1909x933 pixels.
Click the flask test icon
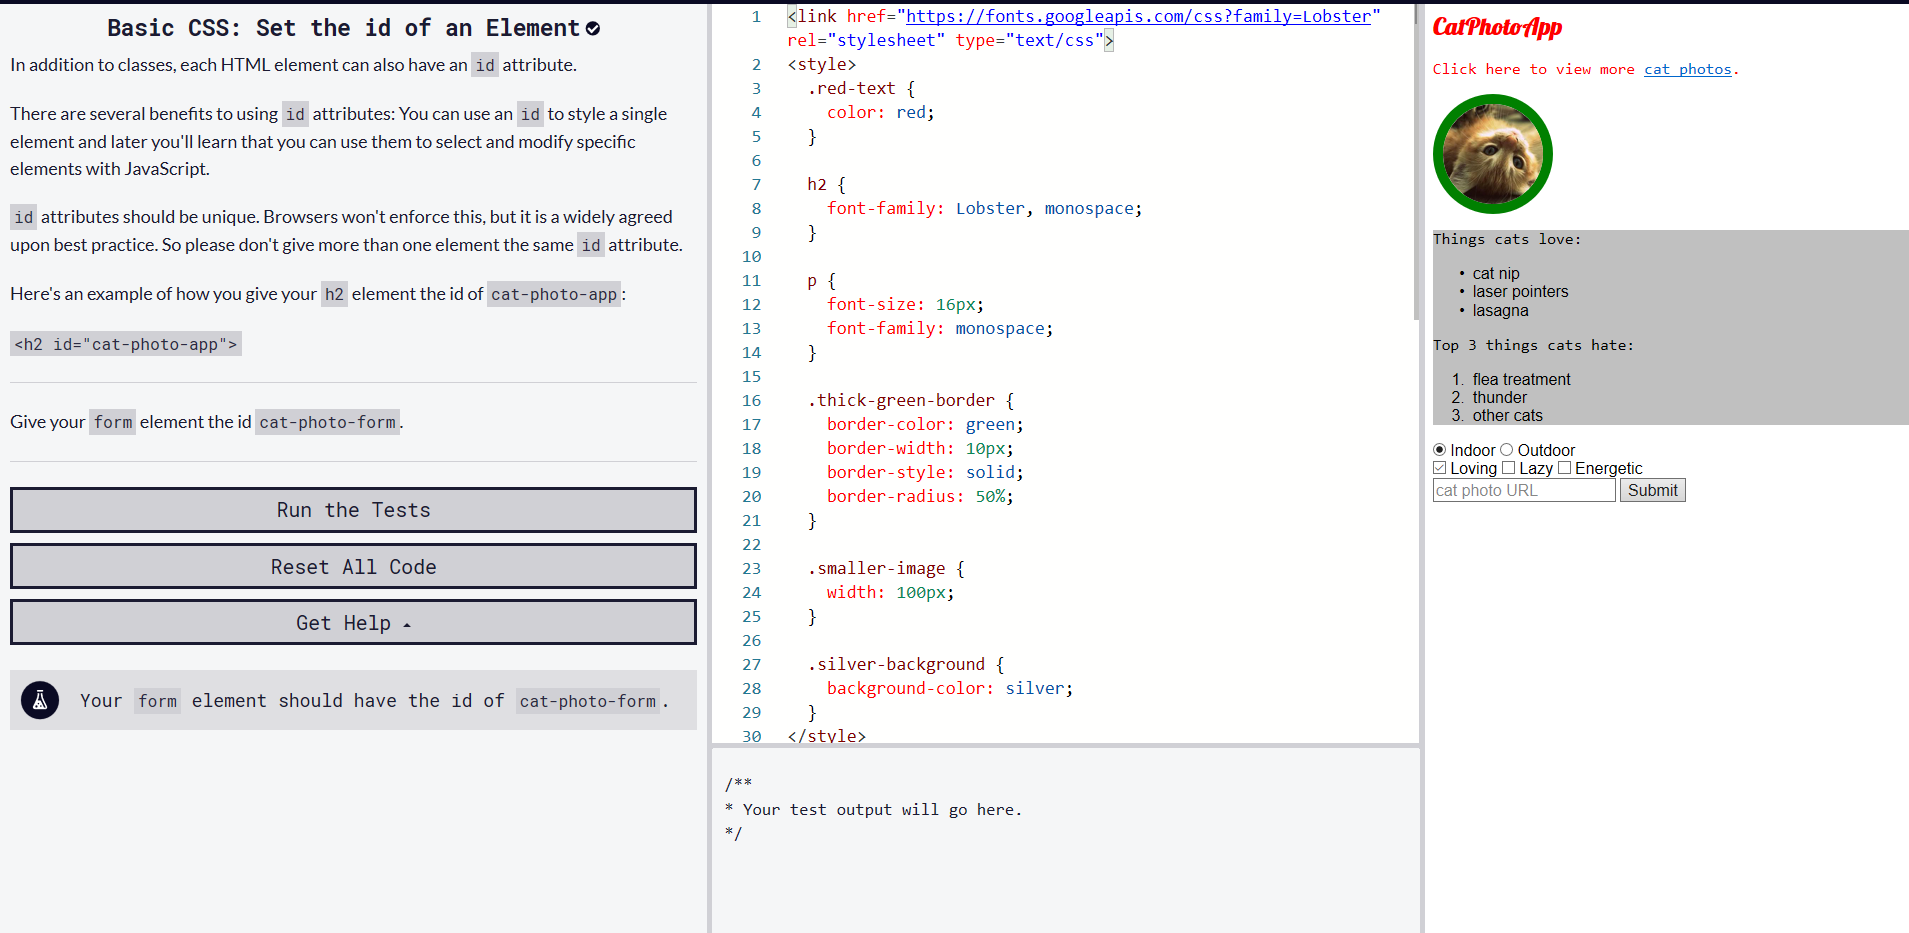(40, 701)
